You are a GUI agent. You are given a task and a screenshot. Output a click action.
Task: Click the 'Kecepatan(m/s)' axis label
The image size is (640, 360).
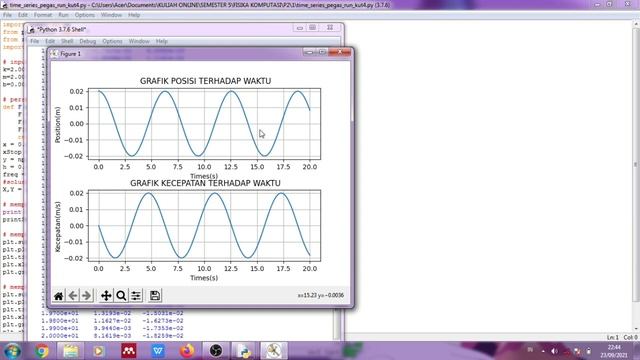(58, 227)
